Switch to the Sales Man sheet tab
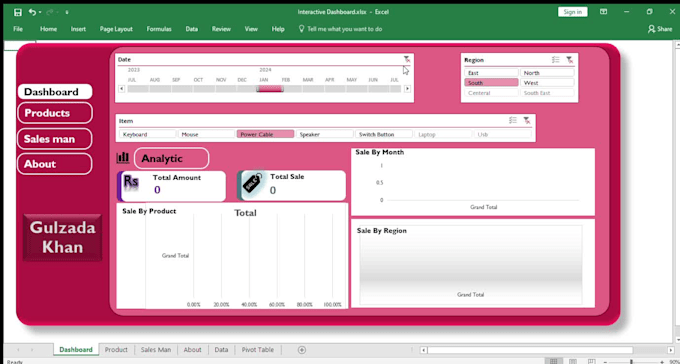 pos(156,350)
